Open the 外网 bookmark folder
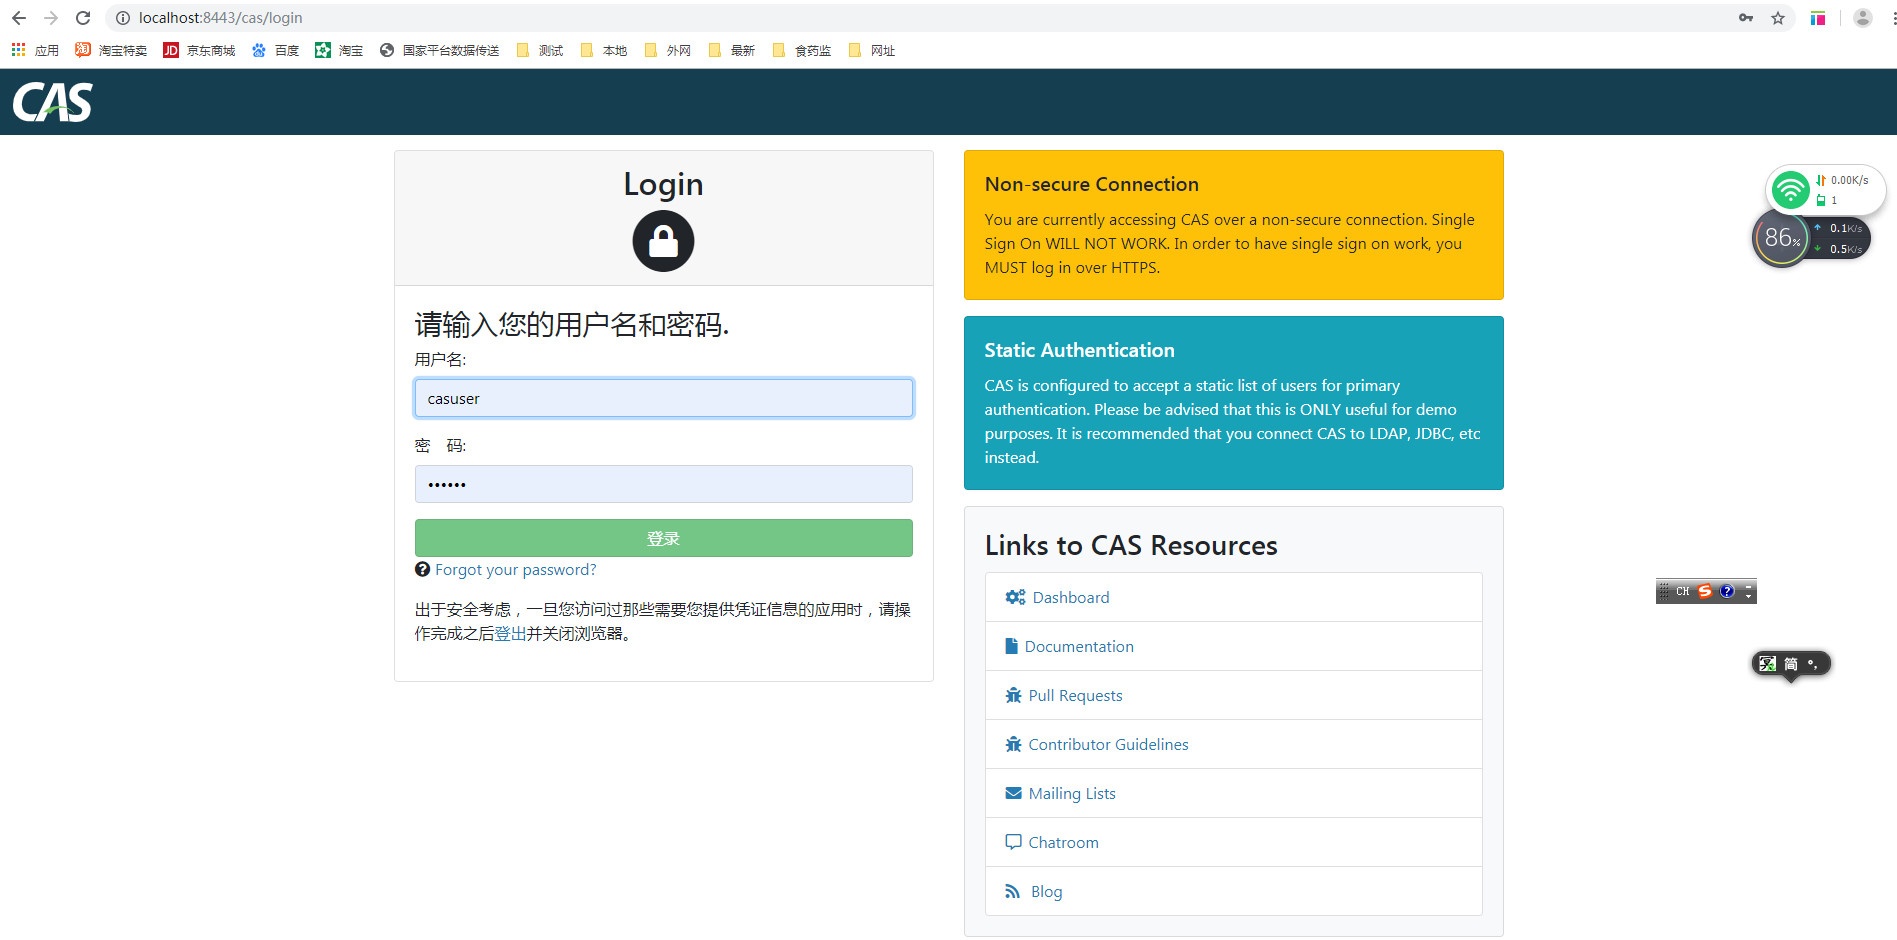Viewport: 1897px width, 940px height. coord(668,50)
